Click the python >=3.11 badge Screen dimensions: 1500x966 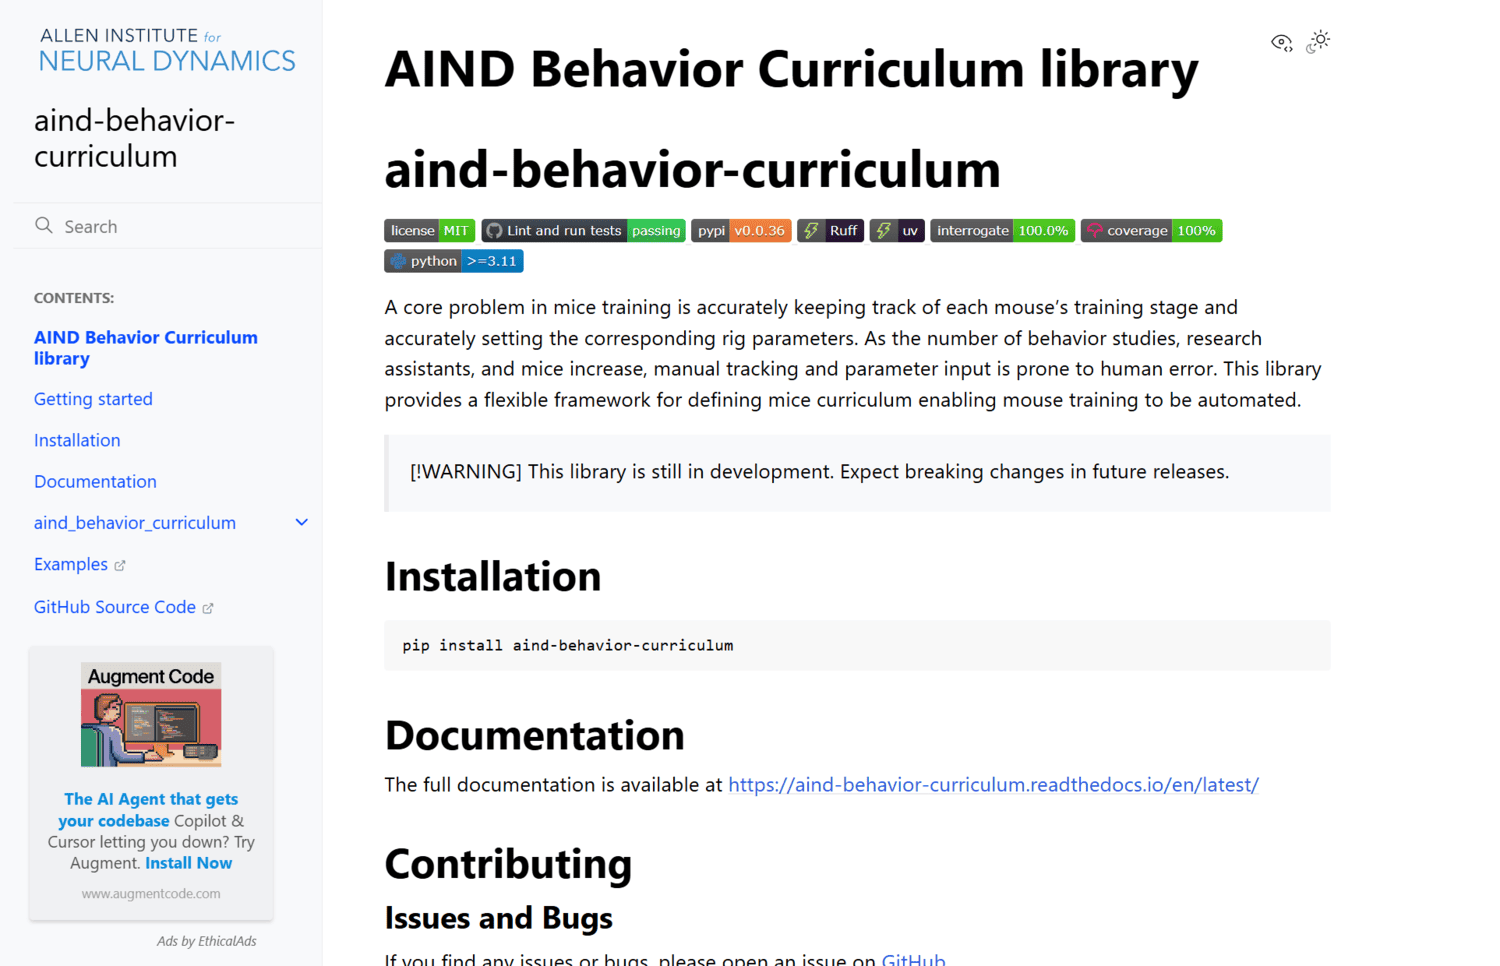(454, 261)
